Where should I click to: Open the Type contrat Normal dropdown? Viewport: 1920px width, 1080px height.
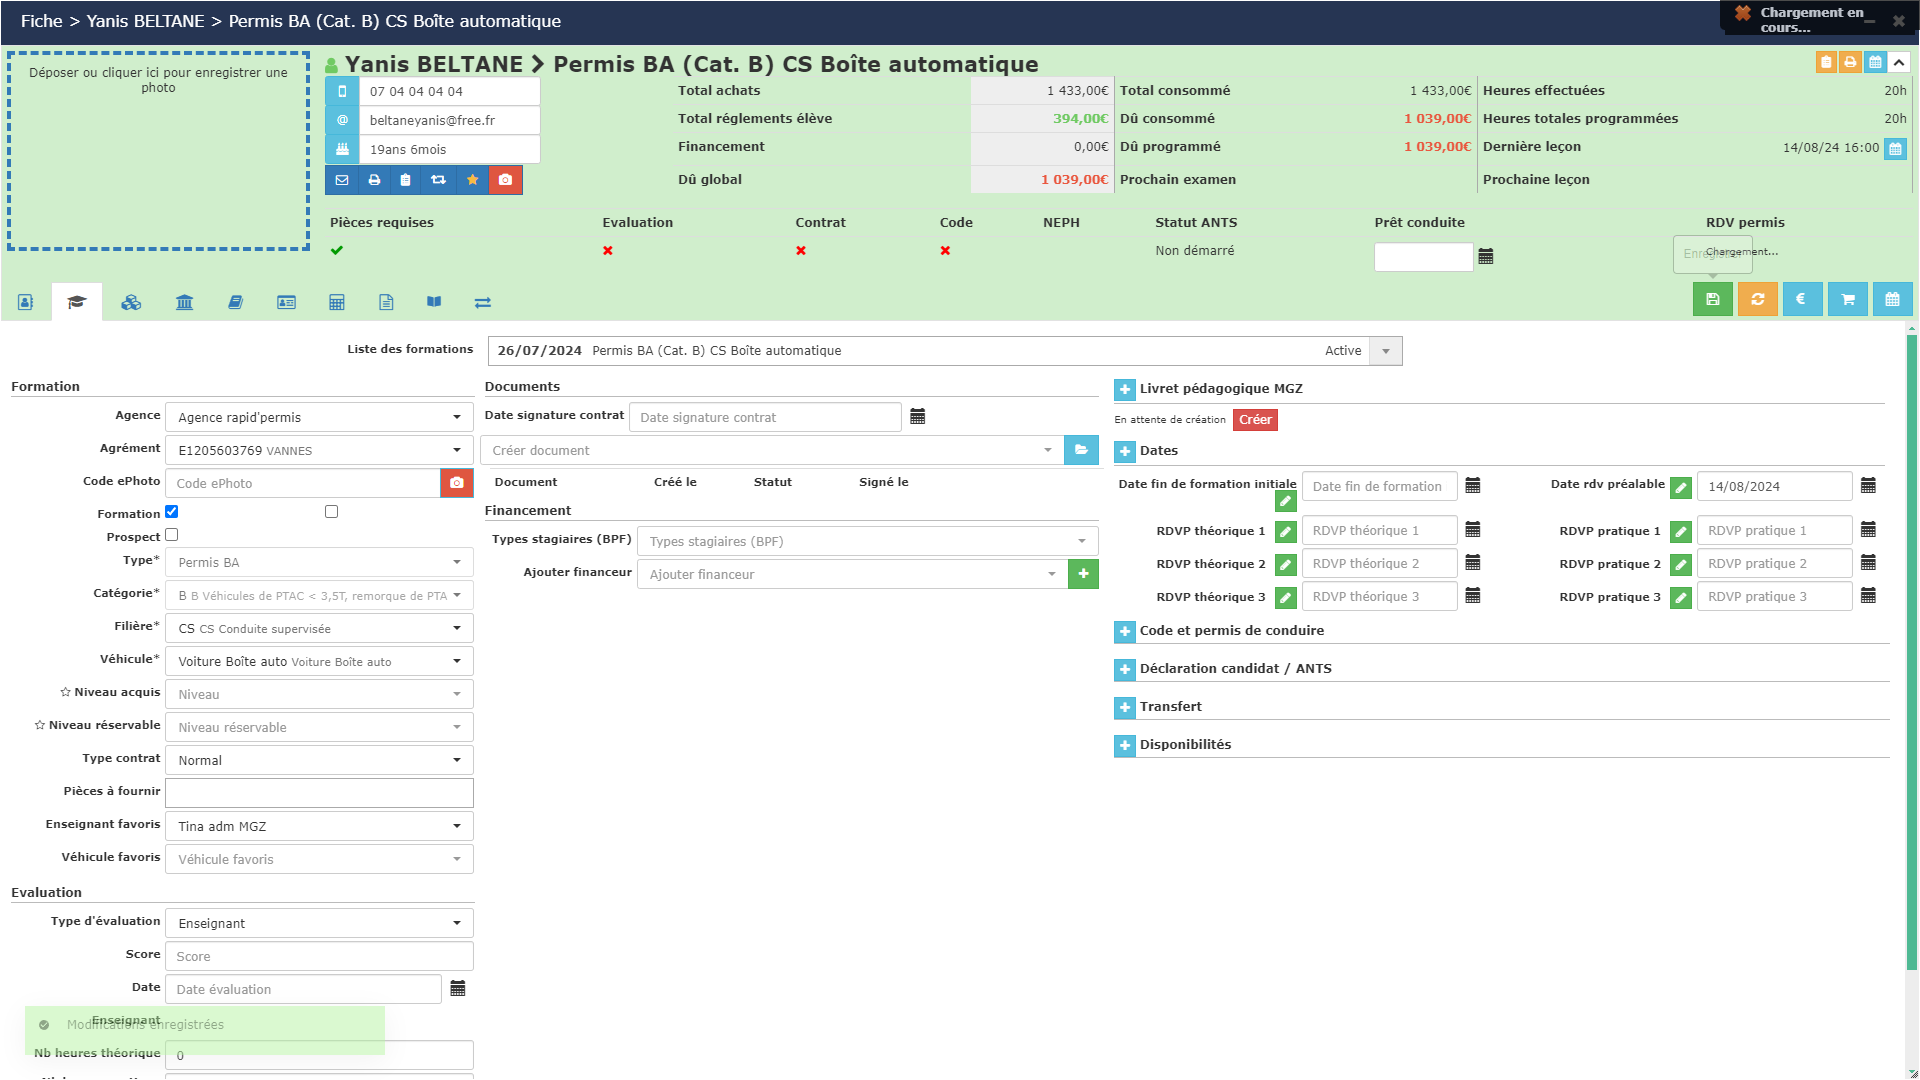319,760
